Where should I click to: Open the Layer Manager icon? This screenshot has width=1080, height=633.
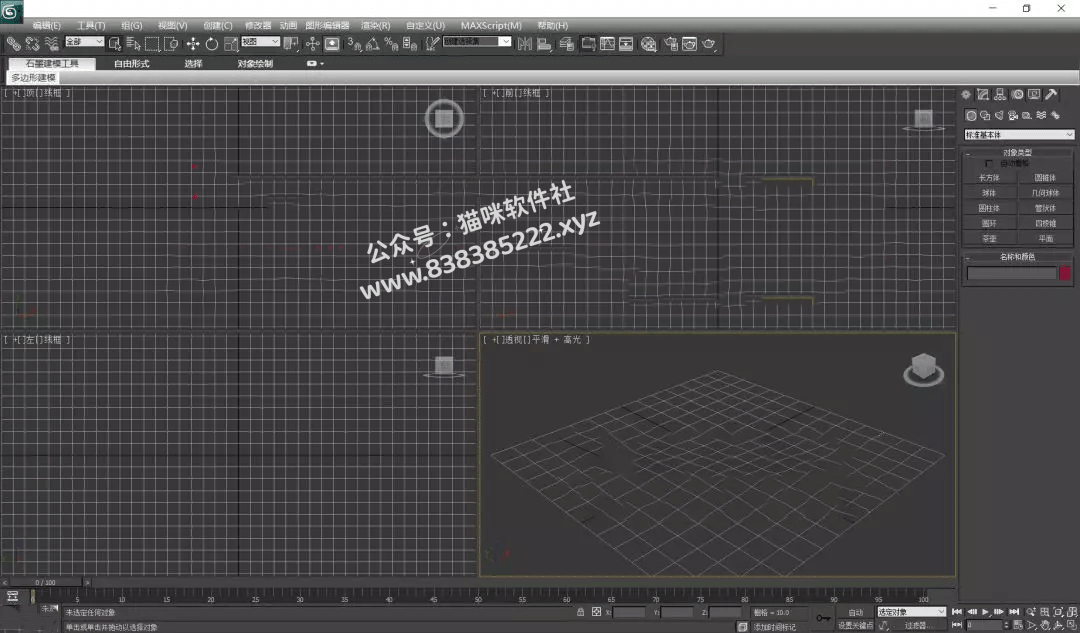click(x=566, y=44)
